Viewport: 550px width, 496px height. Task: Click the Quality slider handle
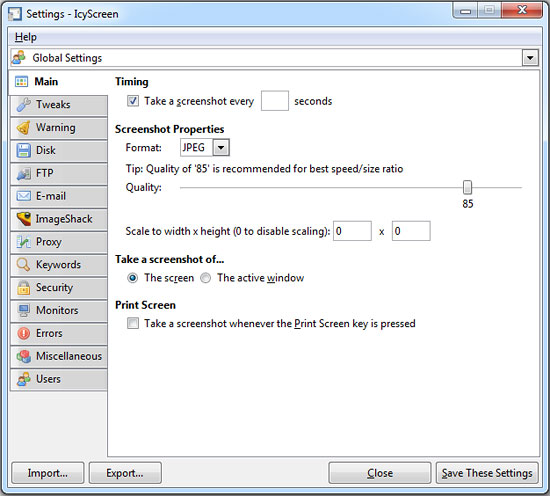(467, 187)
